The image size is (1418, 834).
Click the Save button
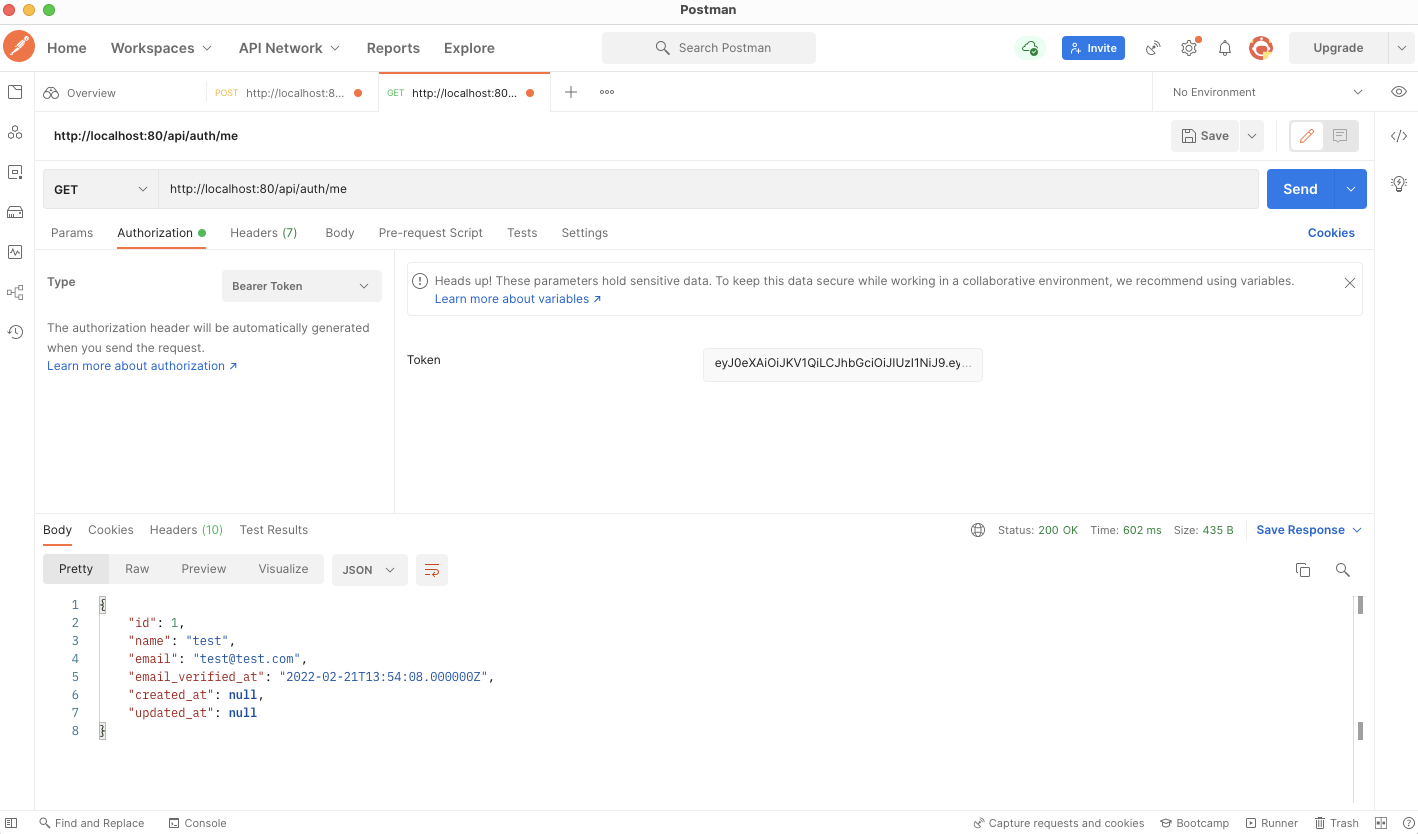(1205, 136)
